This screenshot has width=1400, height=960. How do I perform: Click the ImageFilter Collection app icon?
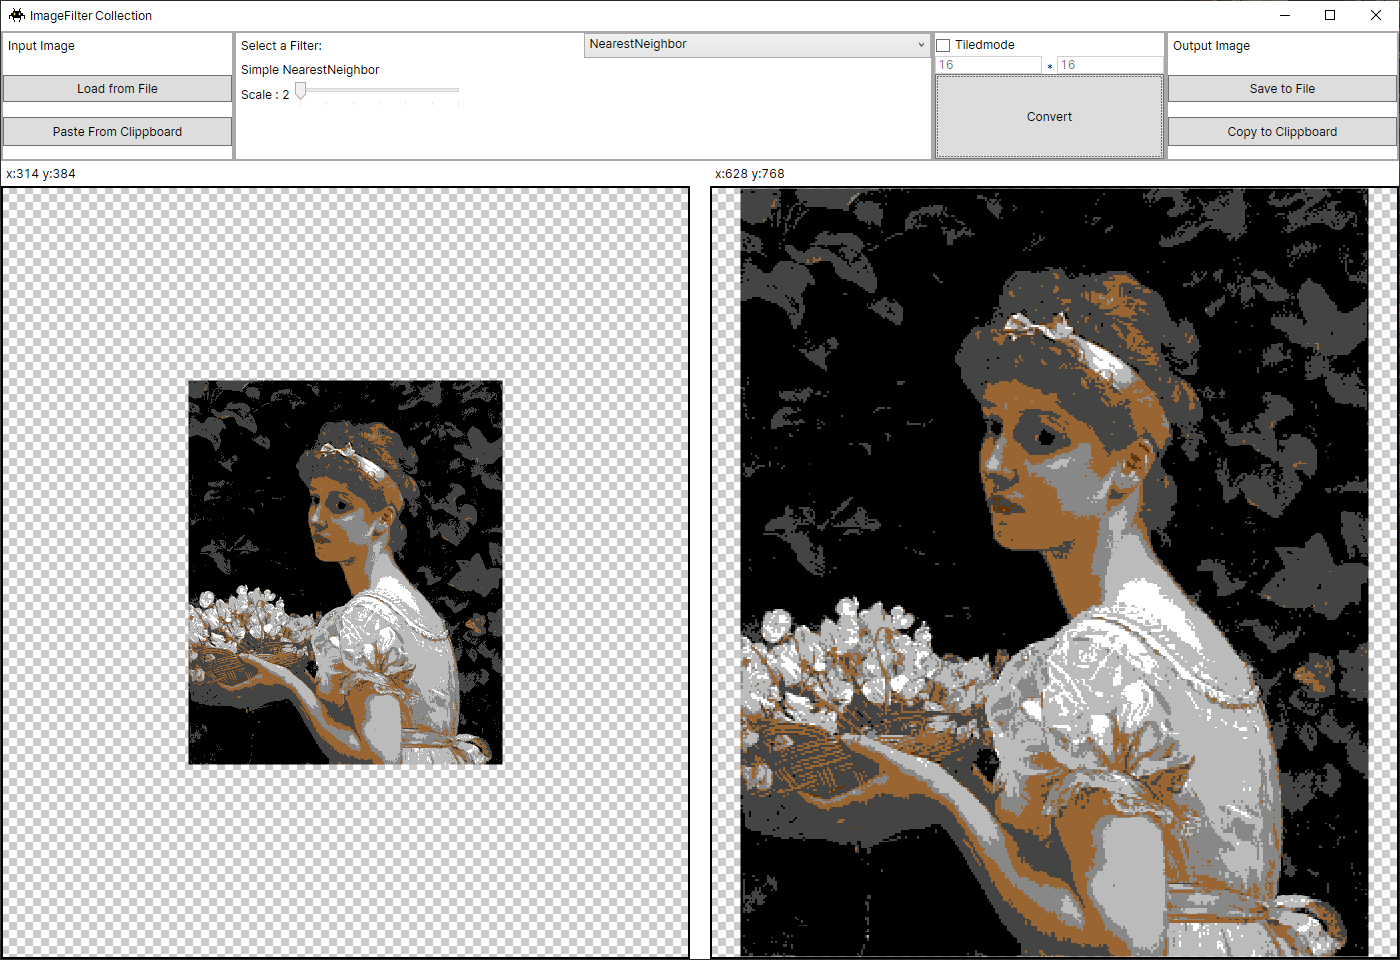[x=16, y=15]
